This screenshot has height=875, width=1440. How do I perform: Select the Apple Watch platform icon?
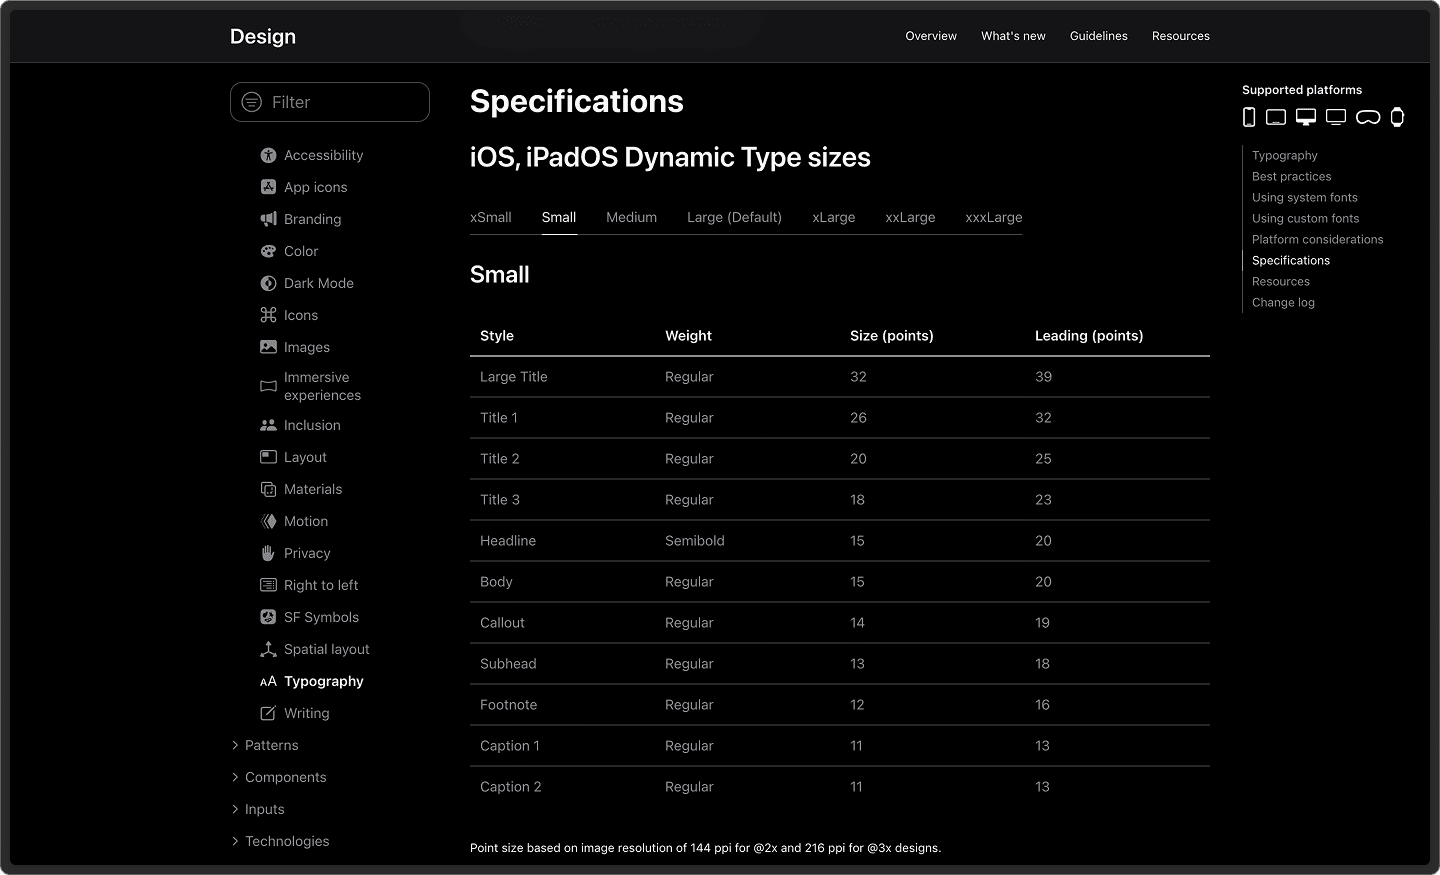tap(1397, 117)
